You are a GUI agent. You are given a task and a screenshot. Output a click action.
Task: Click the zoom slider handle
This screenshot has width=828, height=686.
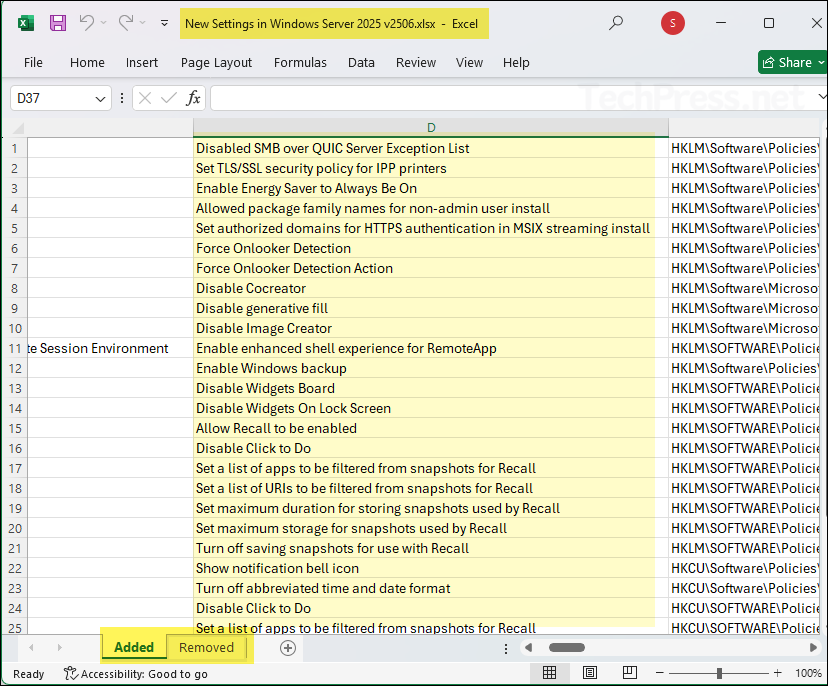point(719,673)
